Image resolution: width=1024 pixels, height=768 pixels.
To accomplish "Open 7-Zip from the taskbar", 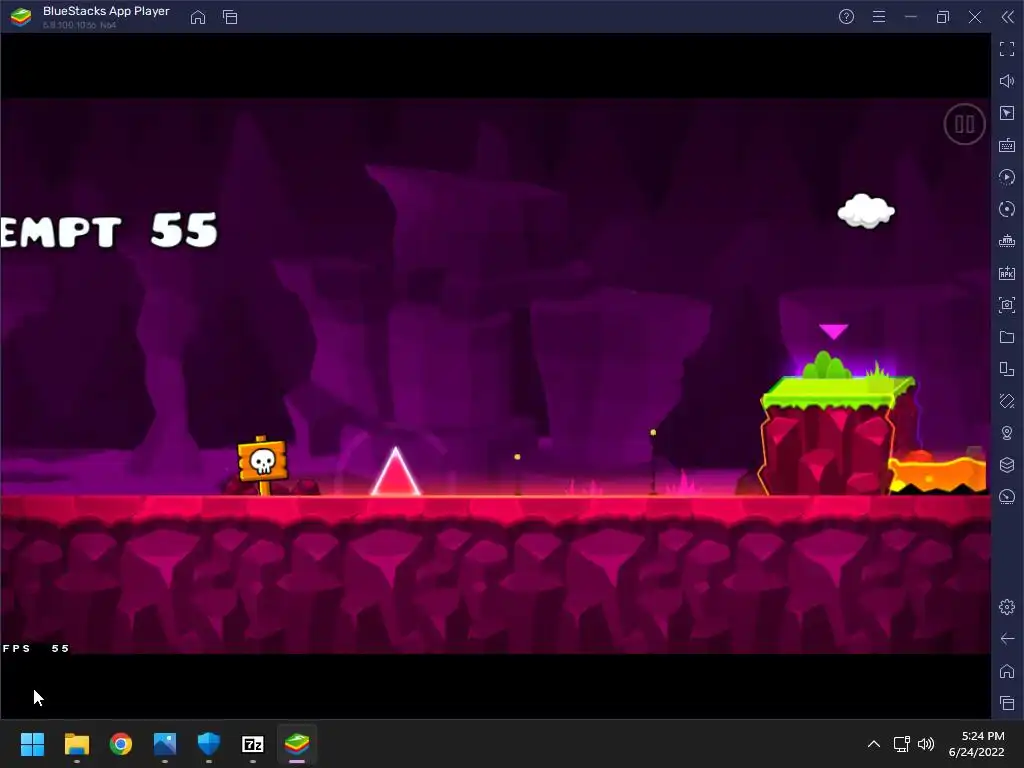I will click(253, 744).
